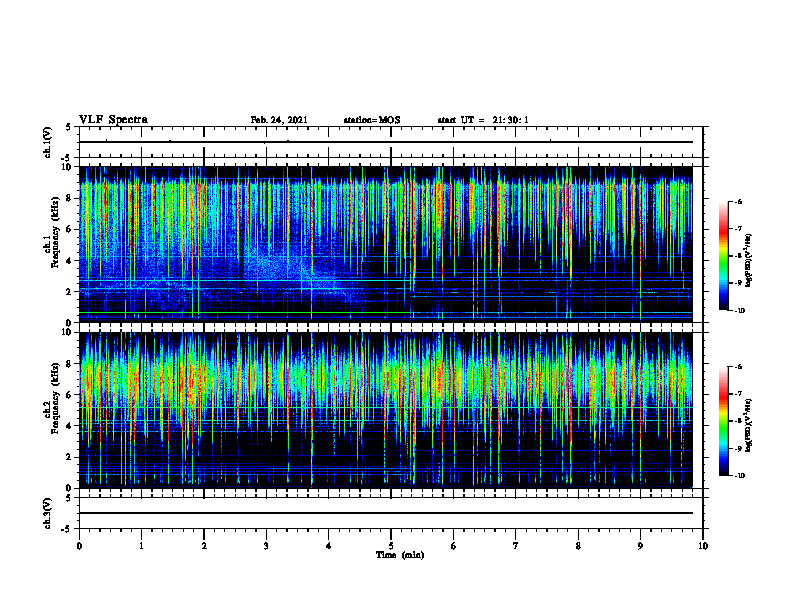Click the '8' kHz tick on ch.1 frequency axis
The image size is (792, 612).
coord(69,198)
